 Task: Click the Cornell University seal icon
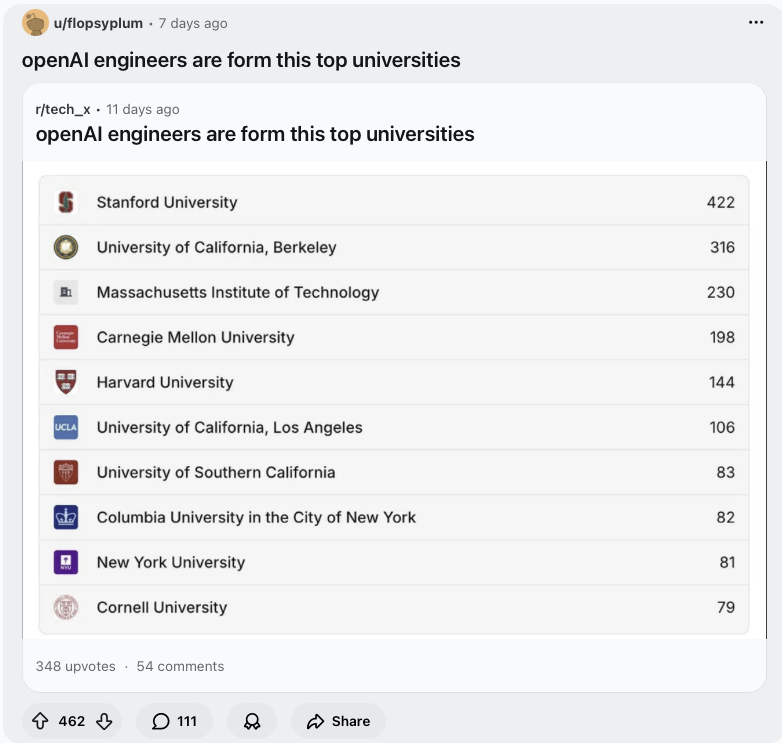[66, 608]
